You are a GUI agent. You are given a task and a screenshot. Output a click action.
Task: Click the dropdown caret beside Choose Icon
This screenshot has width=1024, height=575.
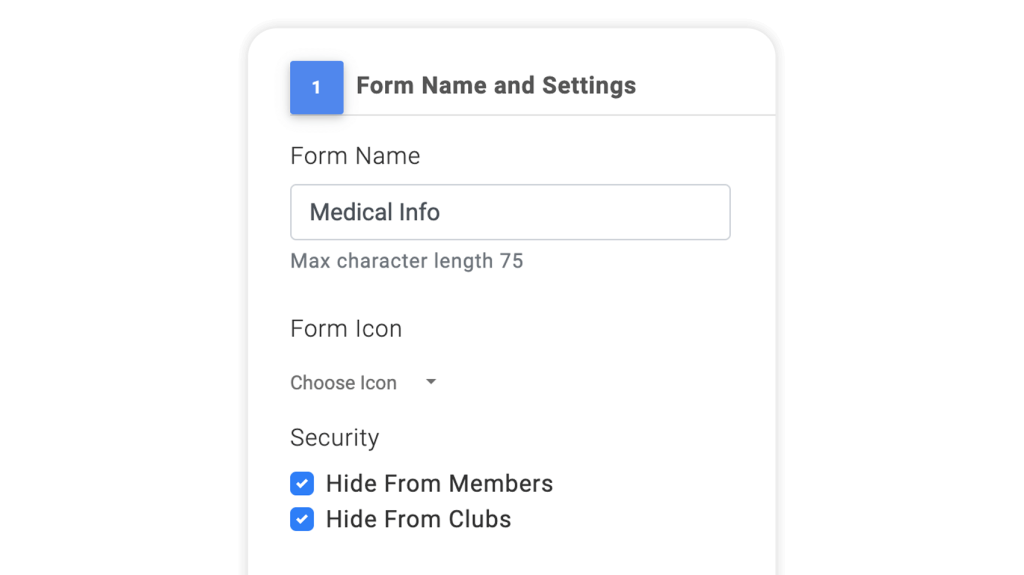(x=431, y=382)
